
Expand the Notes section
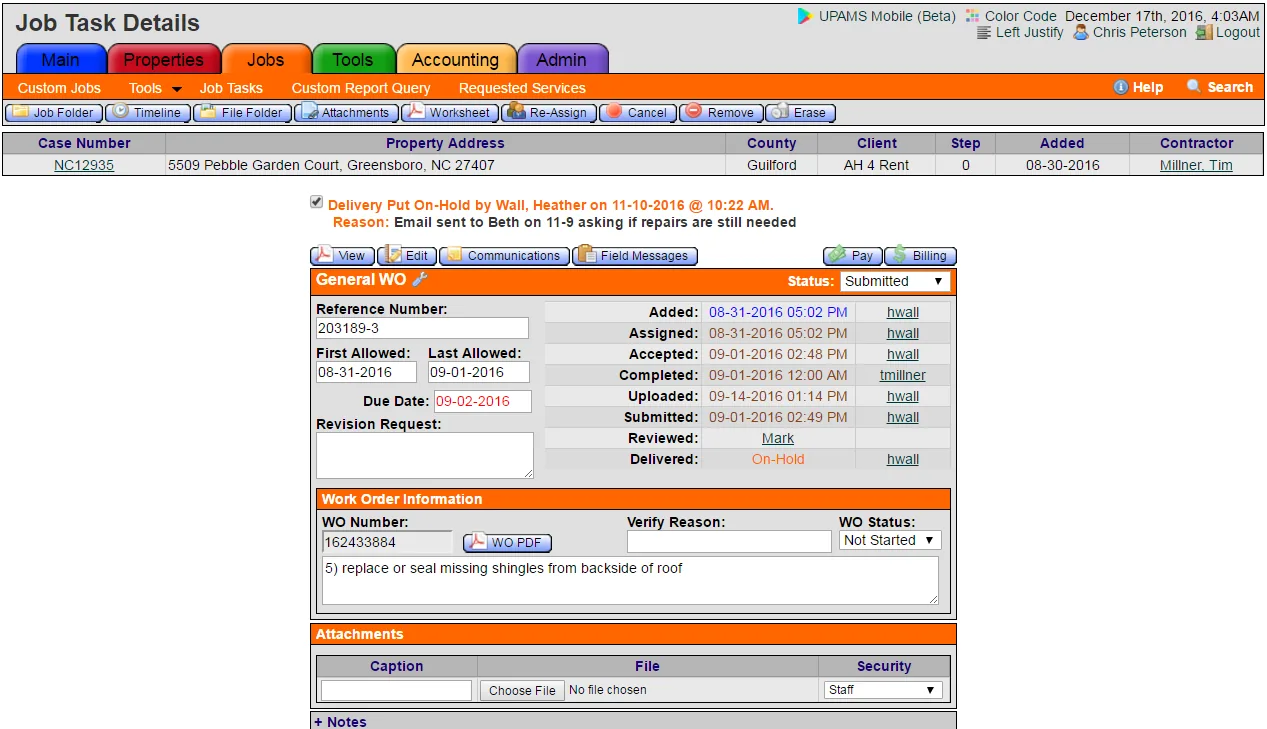click(x=340, y=722)
